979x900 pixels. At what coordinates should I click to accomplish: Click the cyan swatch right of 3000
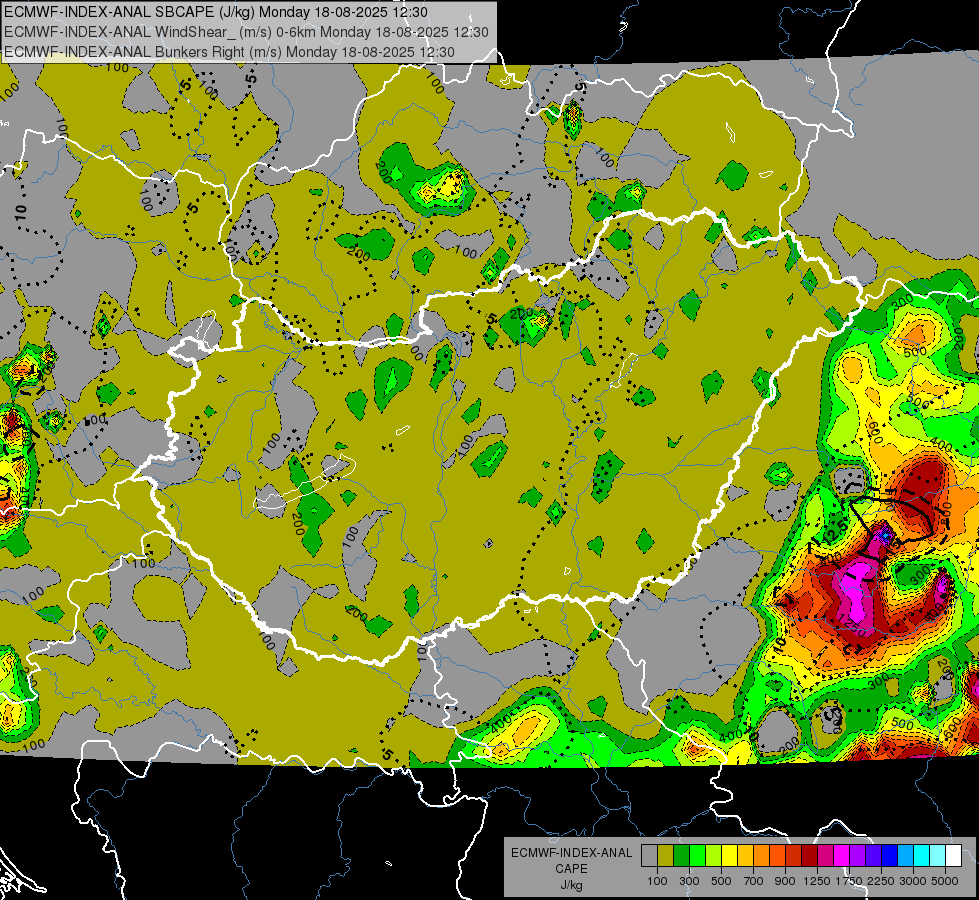pos(922,856)
